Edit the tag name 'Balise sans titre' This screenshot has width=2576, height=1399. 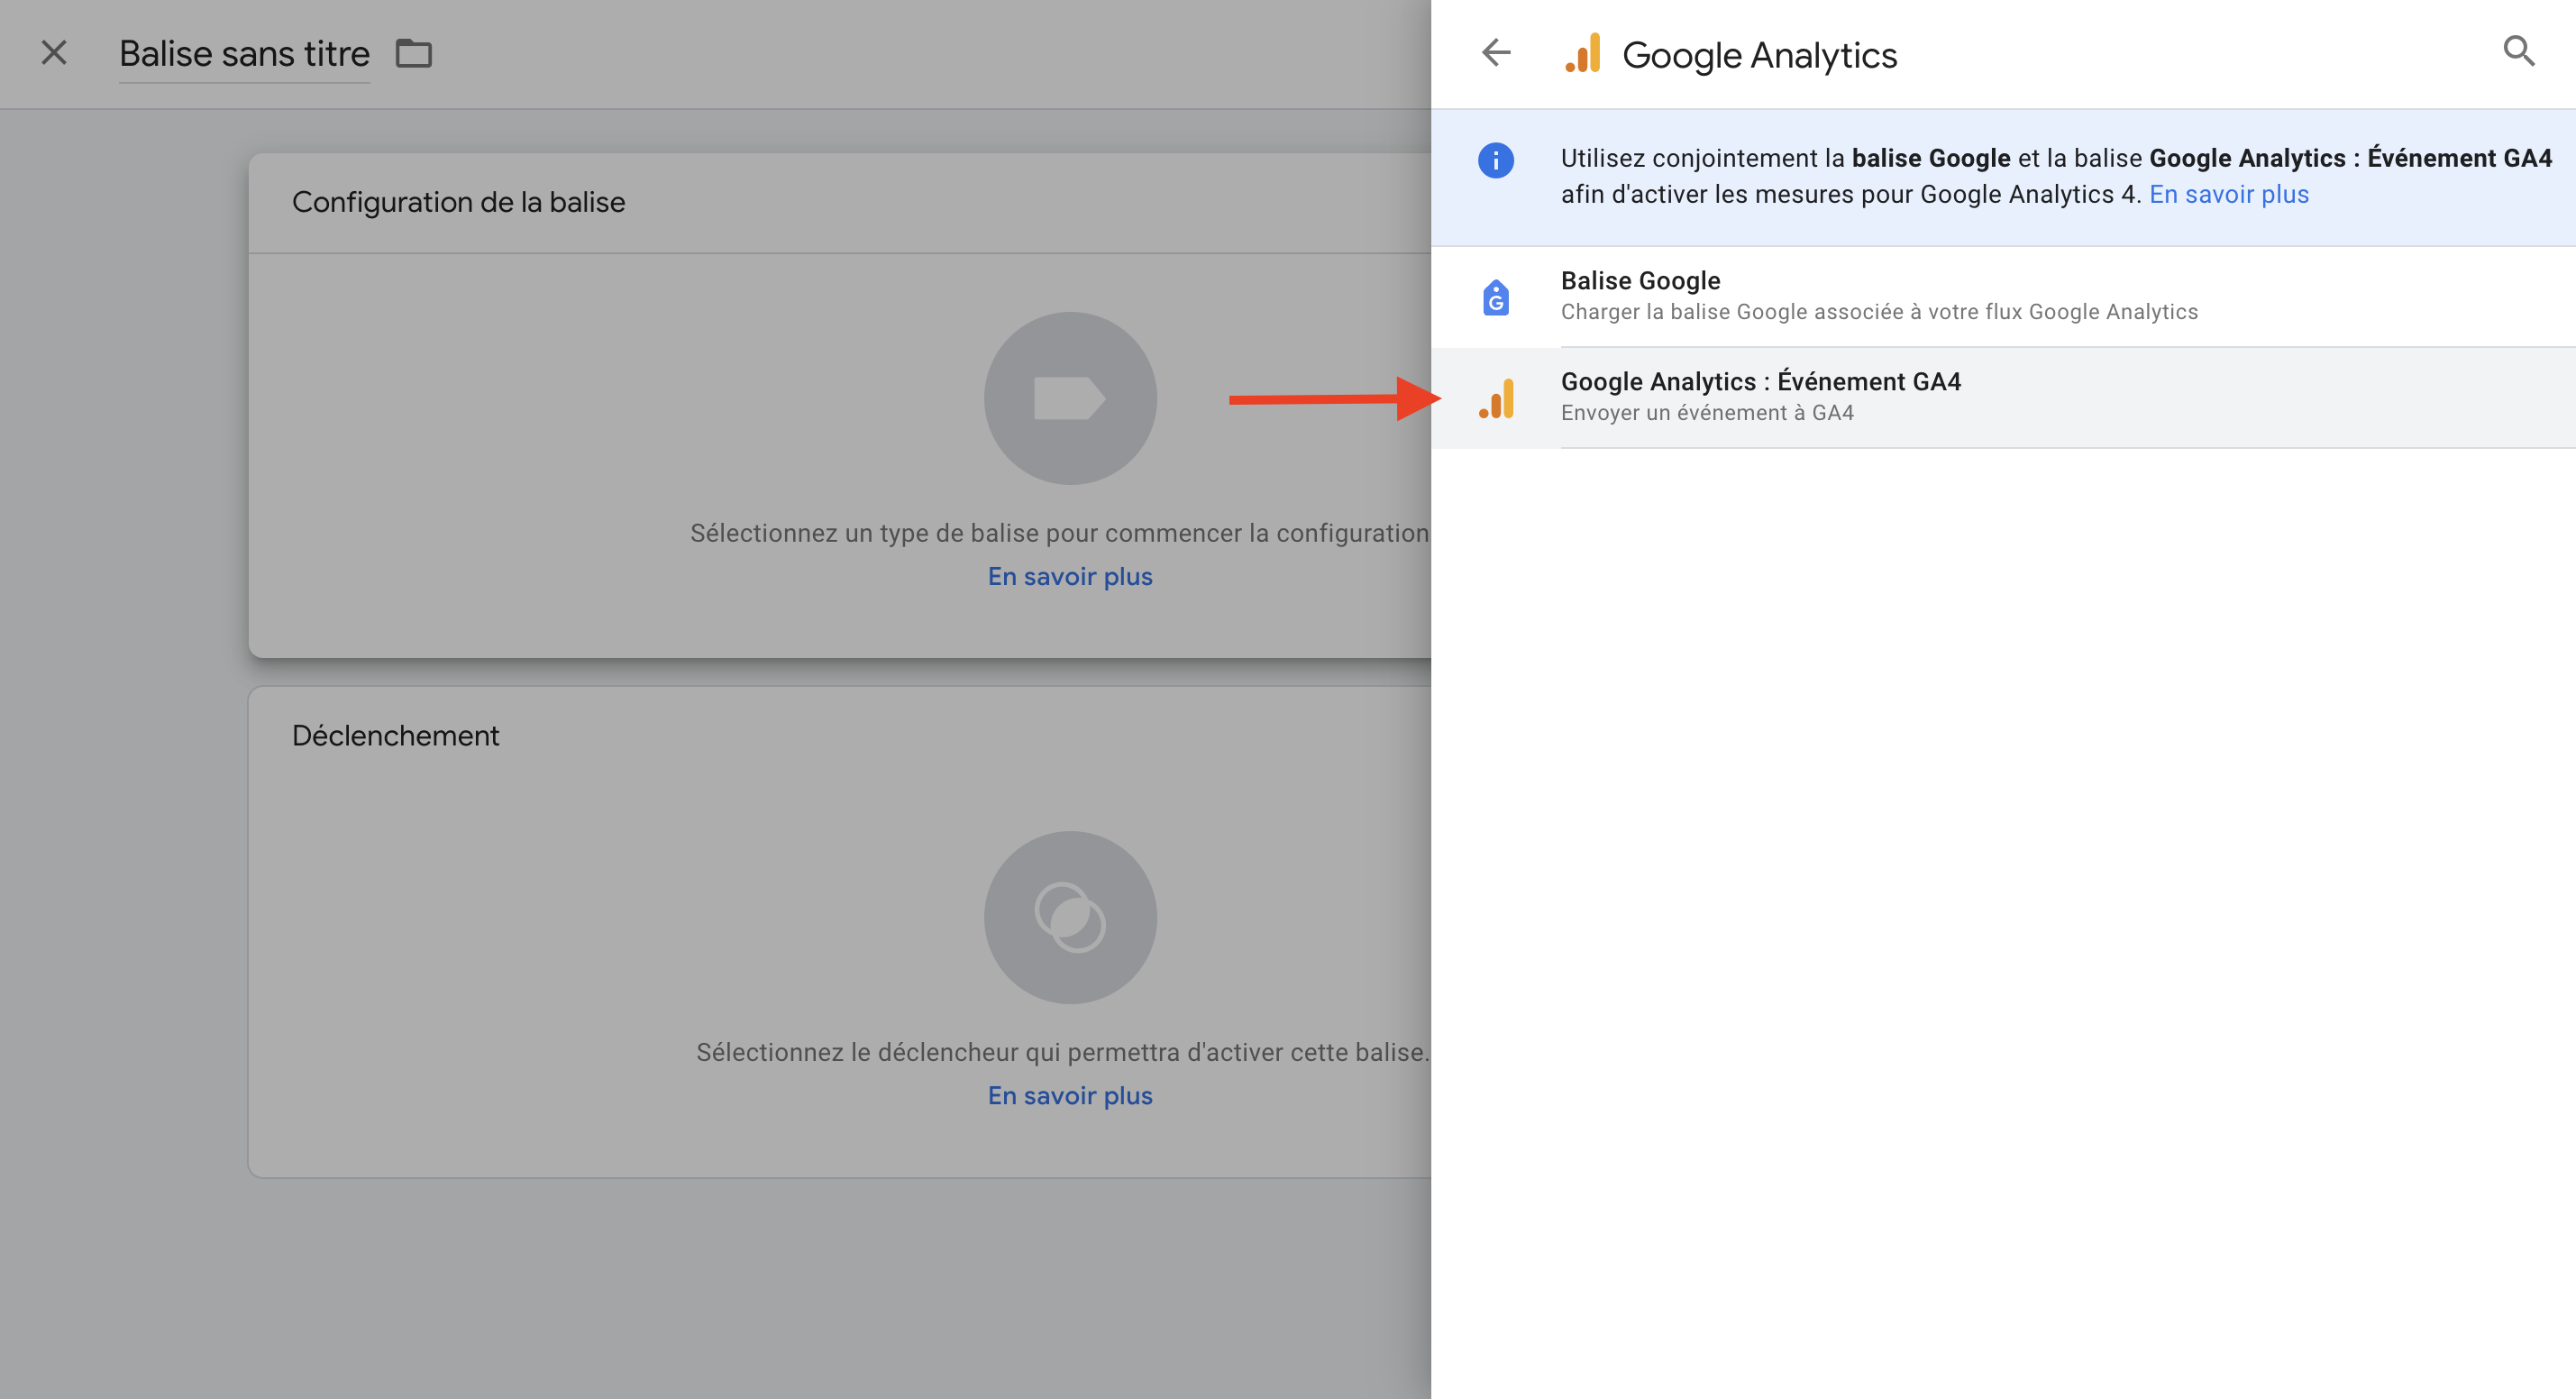(x=244, y=54)
